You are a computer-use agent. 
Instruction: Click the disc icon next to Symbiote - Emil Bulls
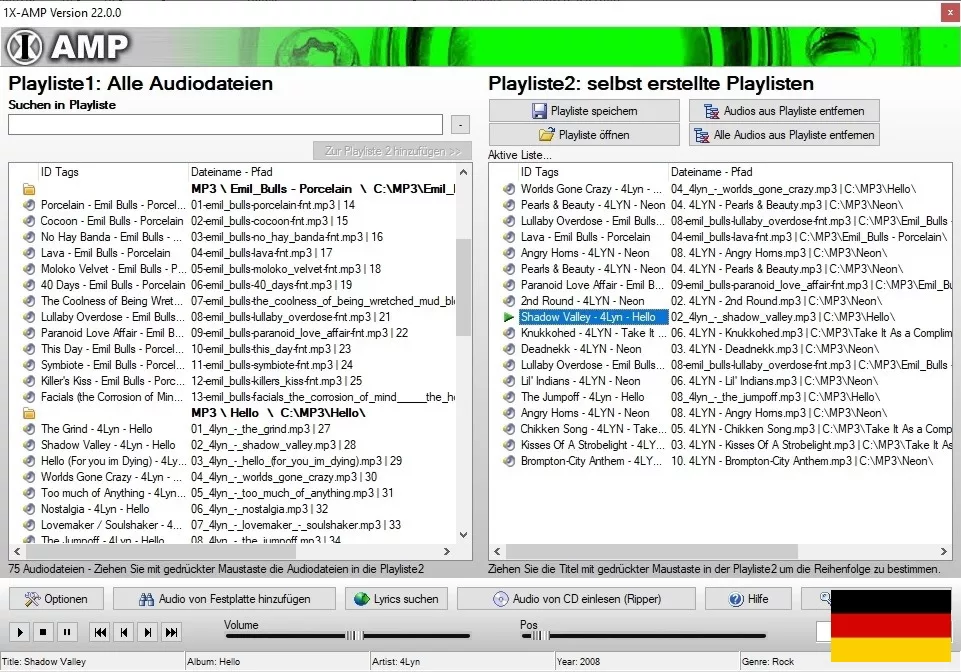point(29,365)
